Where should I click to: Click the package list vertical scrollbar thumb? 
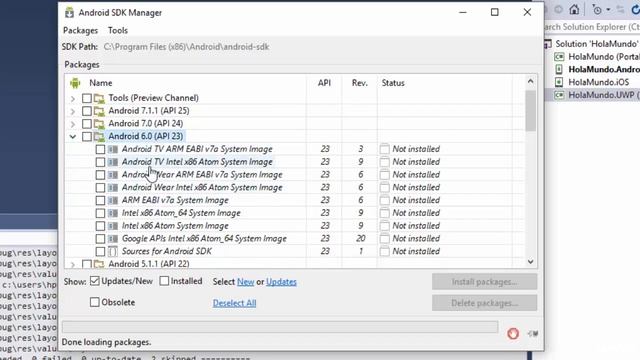tap(530, 111)
